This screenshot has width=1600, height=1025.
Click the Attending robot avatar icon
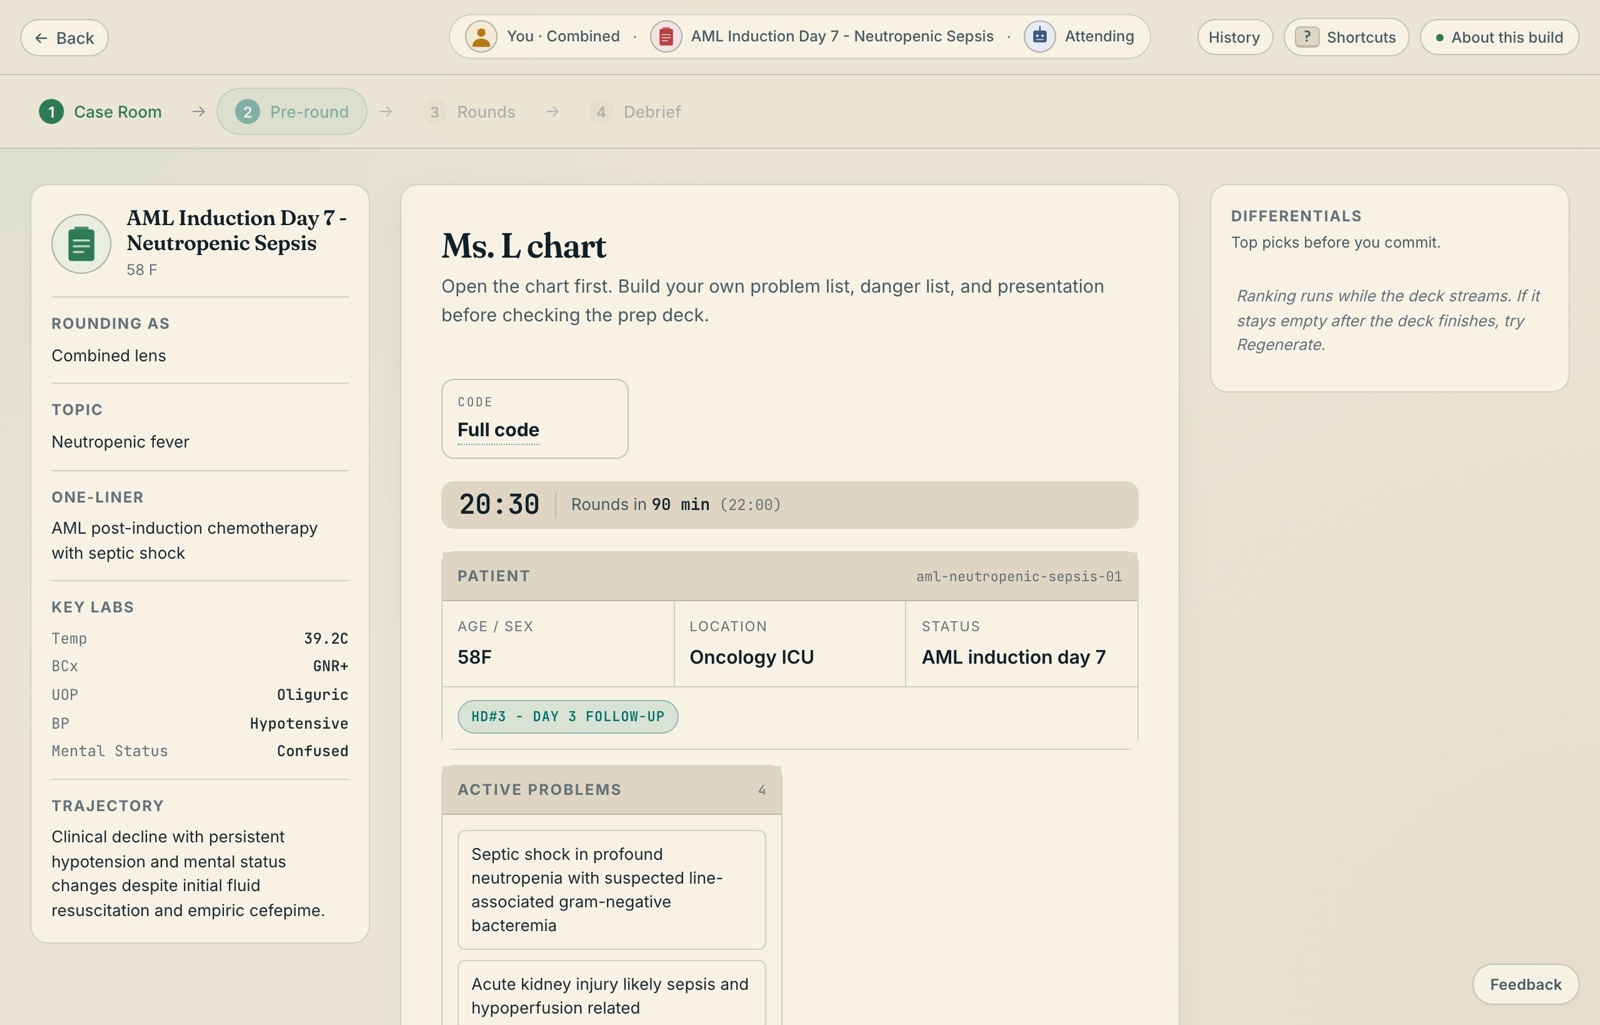[1040, 37]
